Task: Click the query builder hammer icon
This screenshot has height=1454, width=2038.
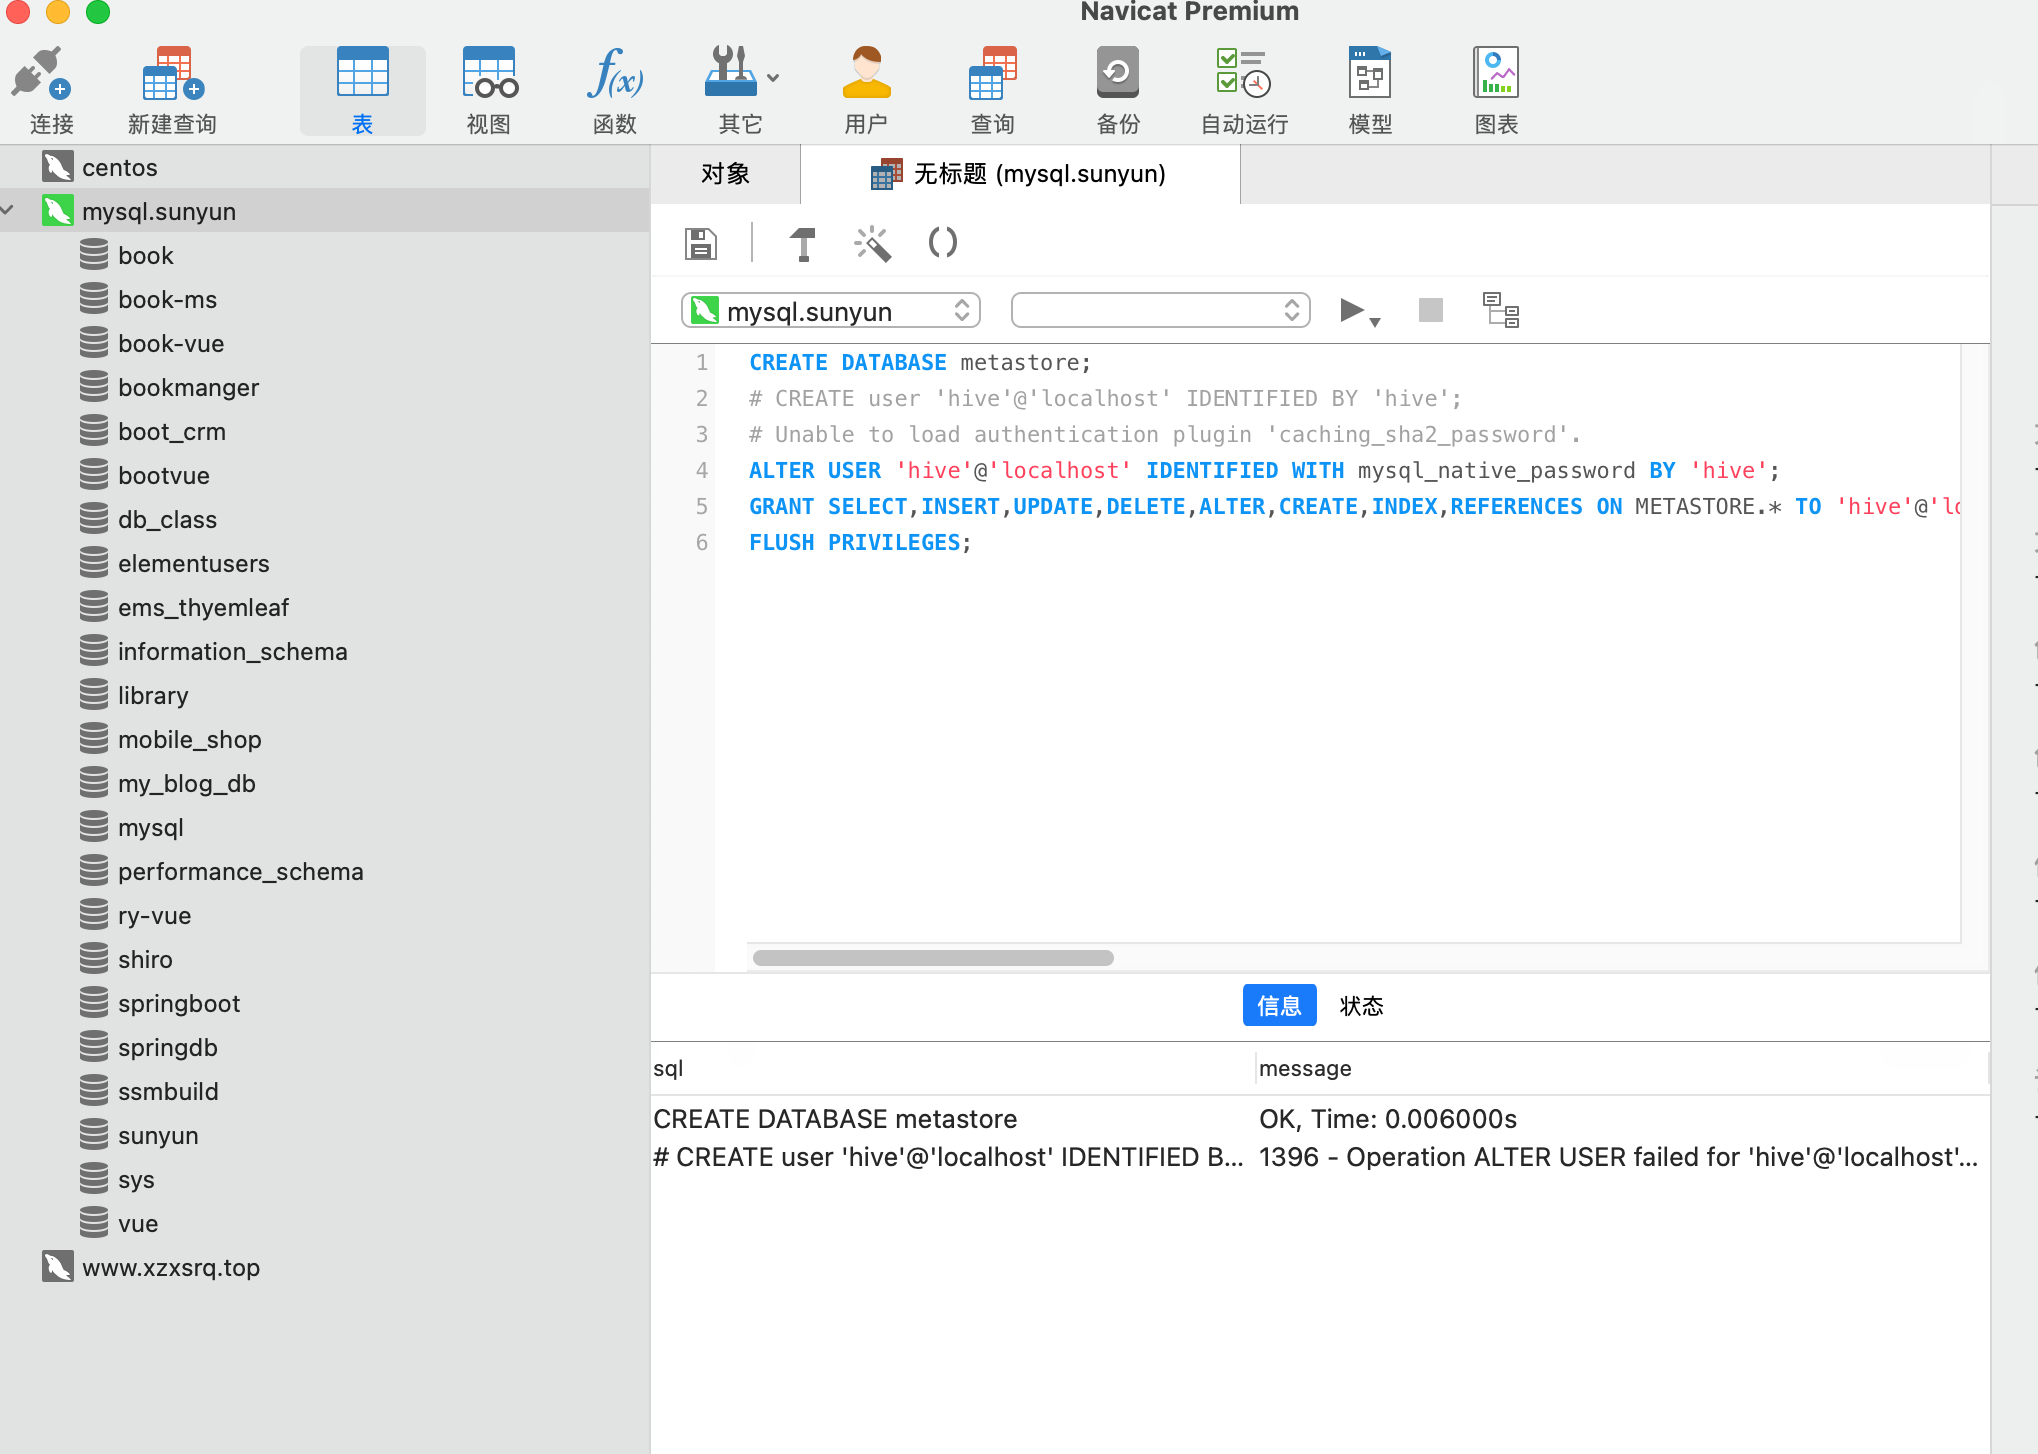Action: point(802,243)
